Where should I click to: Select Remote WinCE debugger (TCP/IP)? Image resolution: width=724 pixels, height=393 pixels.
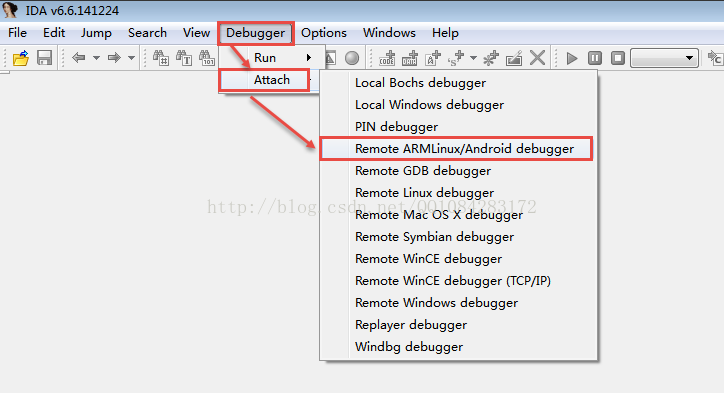458,281
